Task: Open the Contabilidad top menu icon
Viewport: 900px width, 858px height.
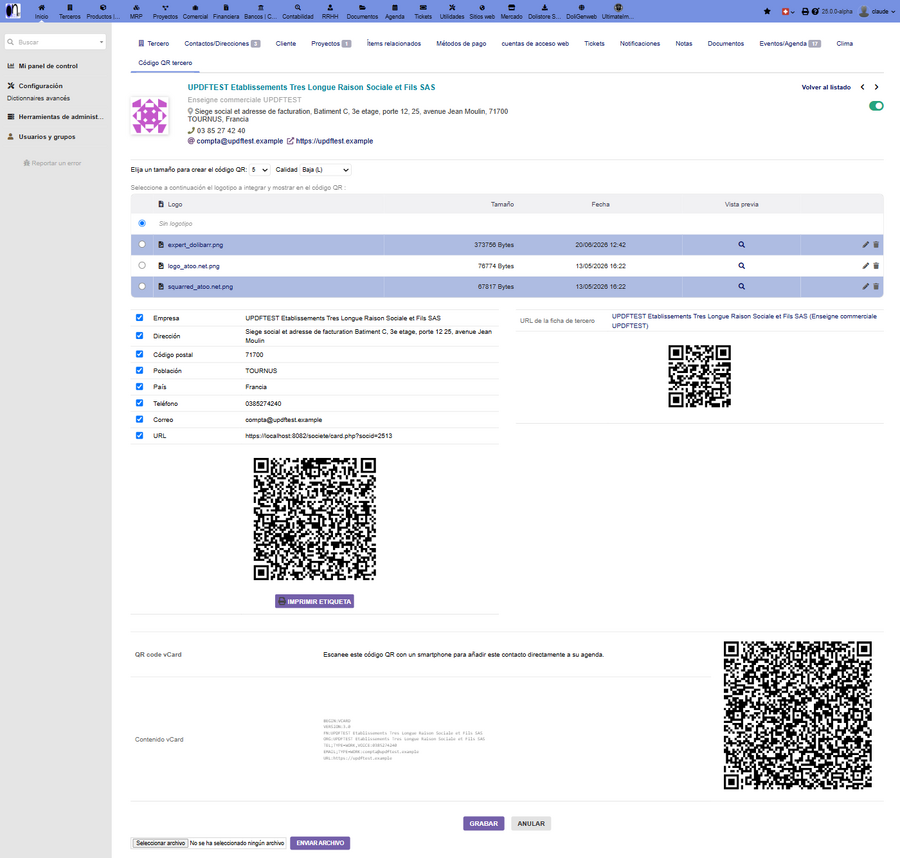Action: (298, 8)
